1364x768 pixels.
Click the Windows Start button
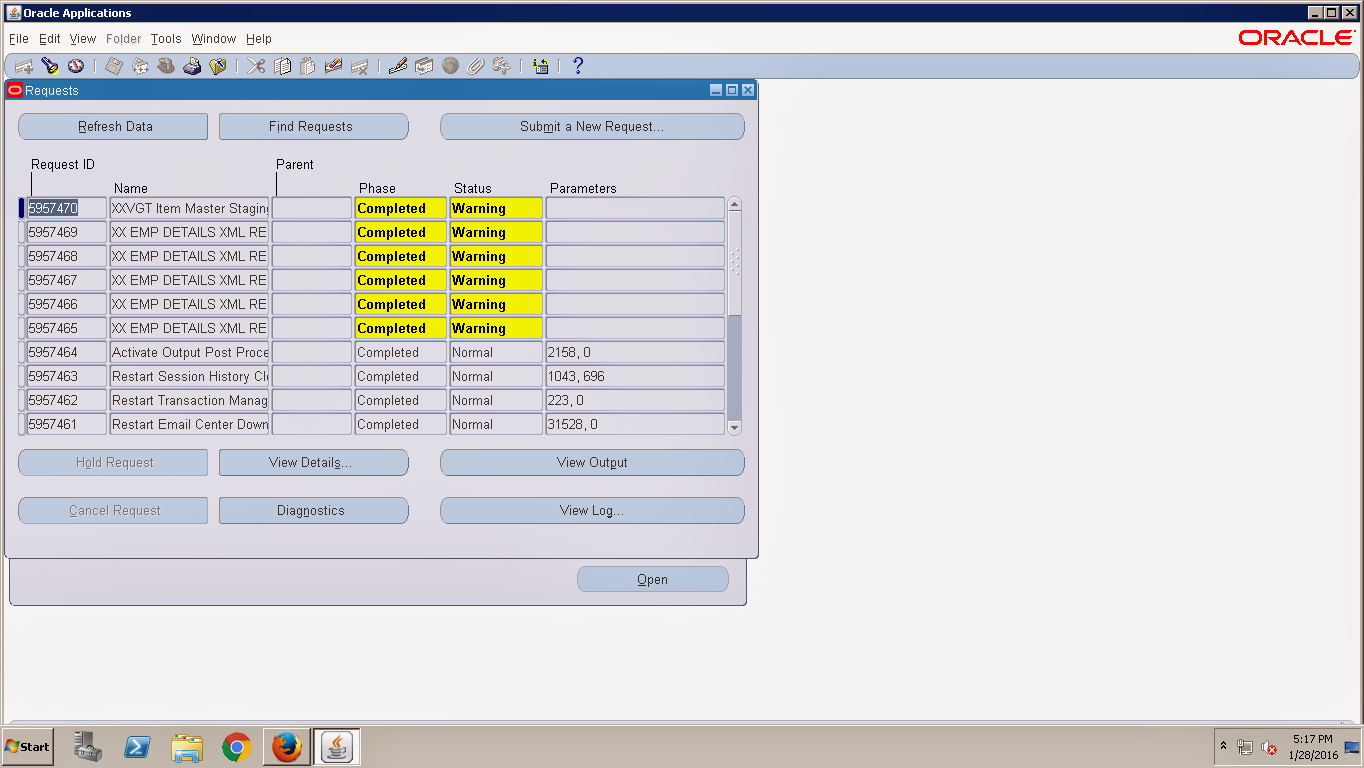[28, 747]
